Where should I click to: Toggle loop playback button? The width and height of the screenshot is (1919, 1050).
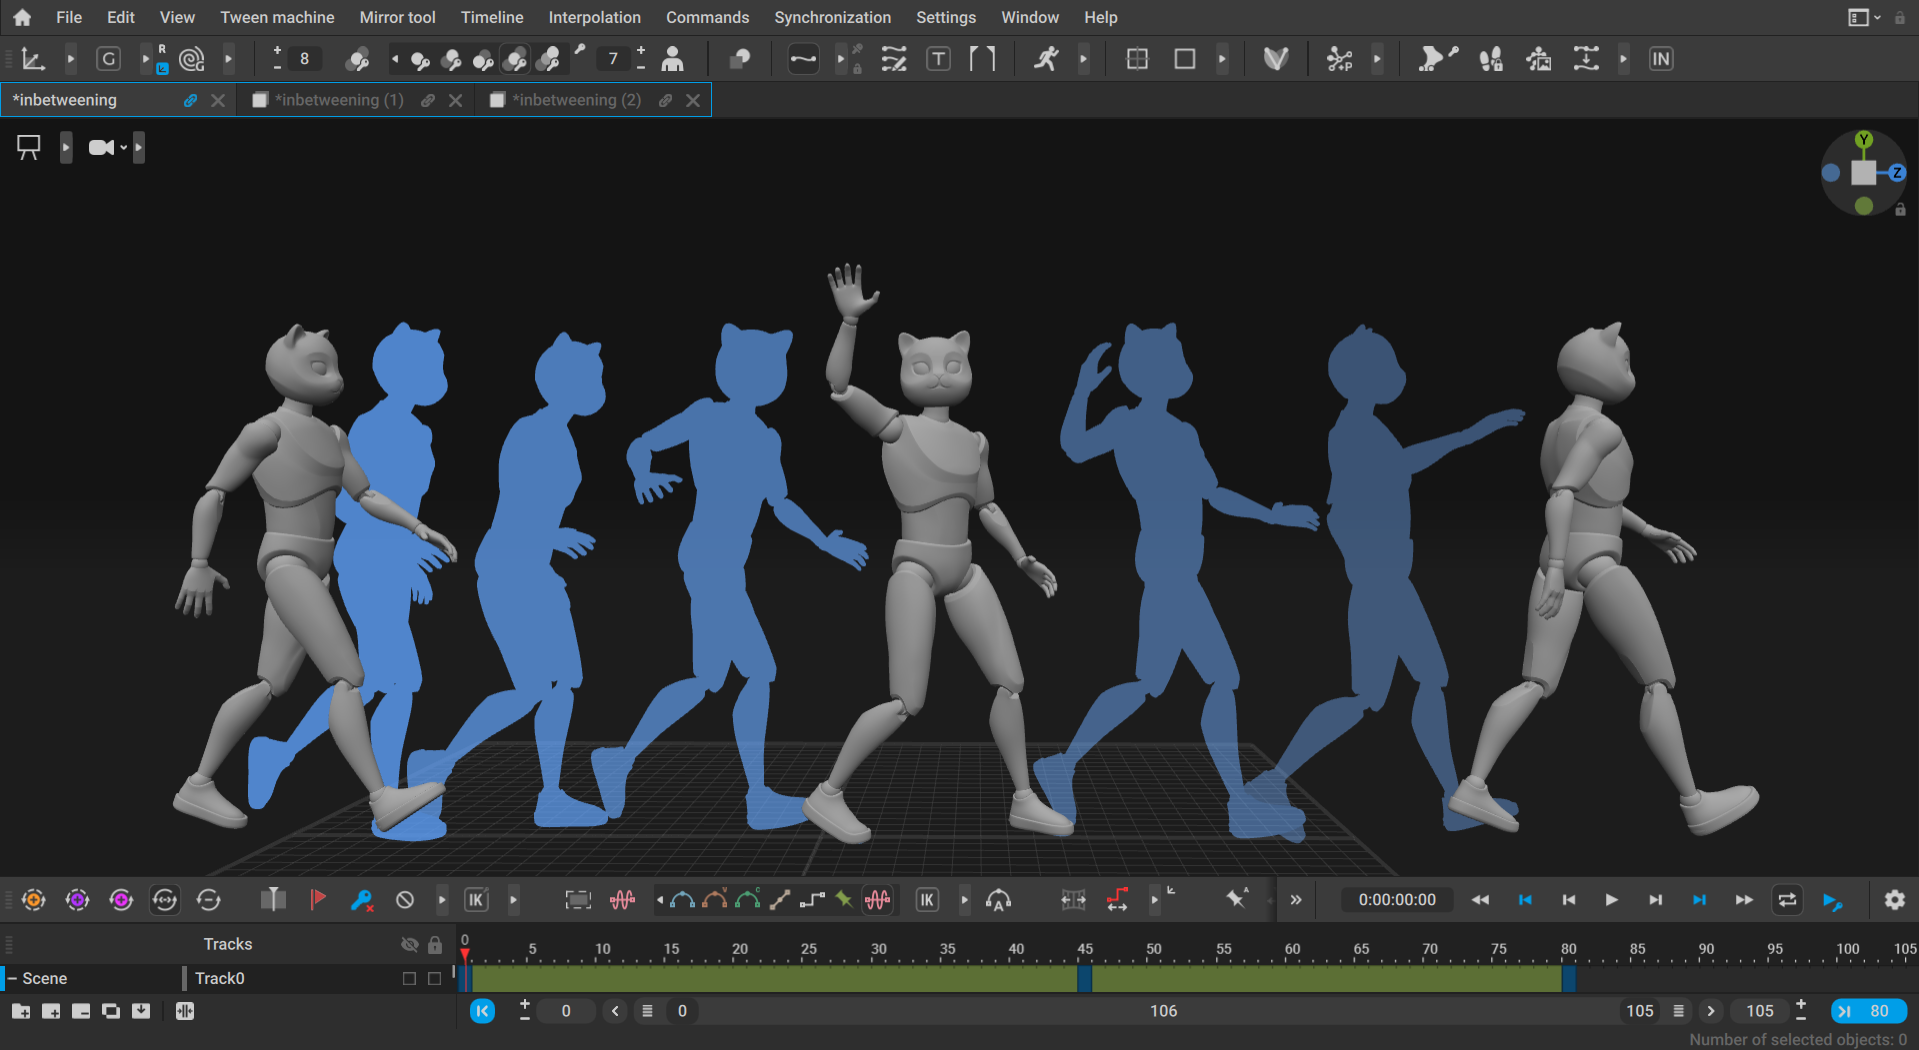point(1787,900)
